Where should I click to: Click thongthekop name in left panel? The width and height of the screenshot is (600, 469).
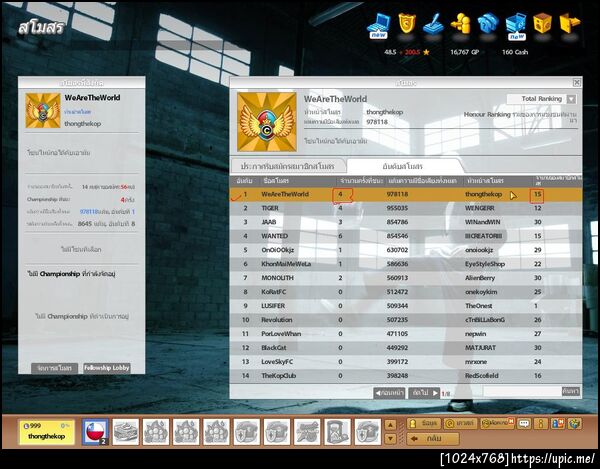point(83,124)
